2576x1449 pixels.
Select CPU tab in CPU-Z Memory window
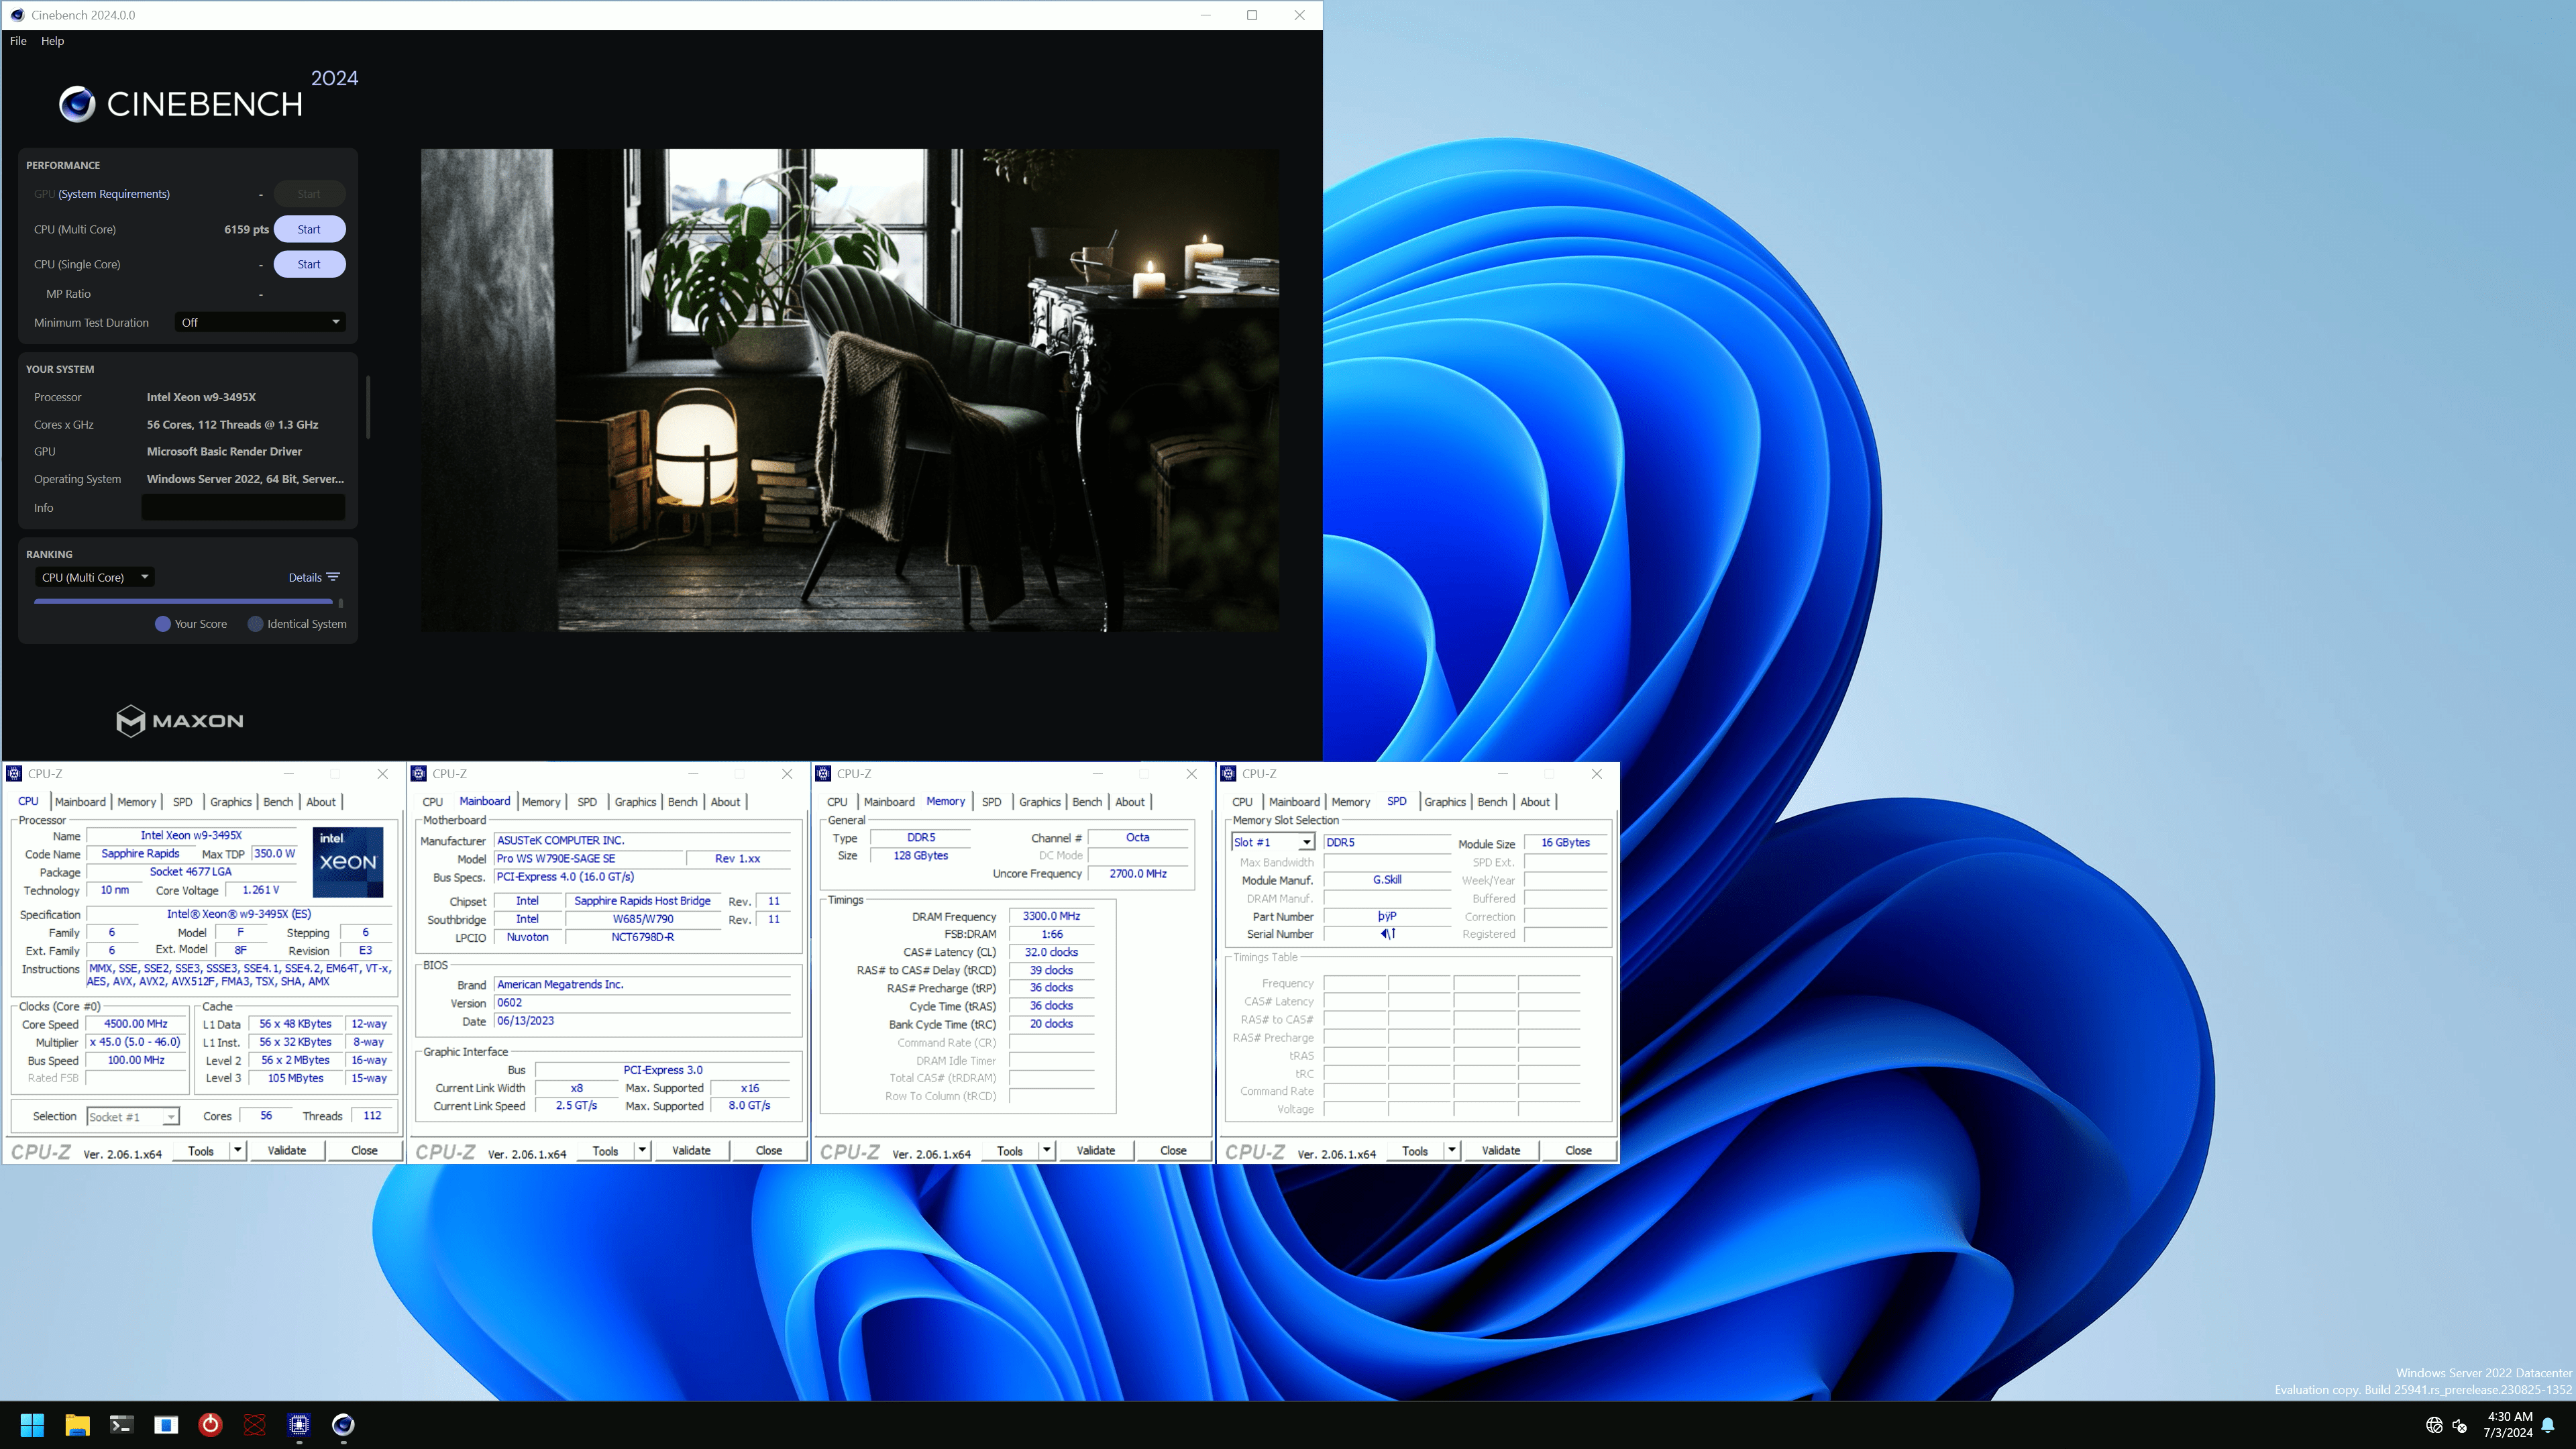coord(837,802)
